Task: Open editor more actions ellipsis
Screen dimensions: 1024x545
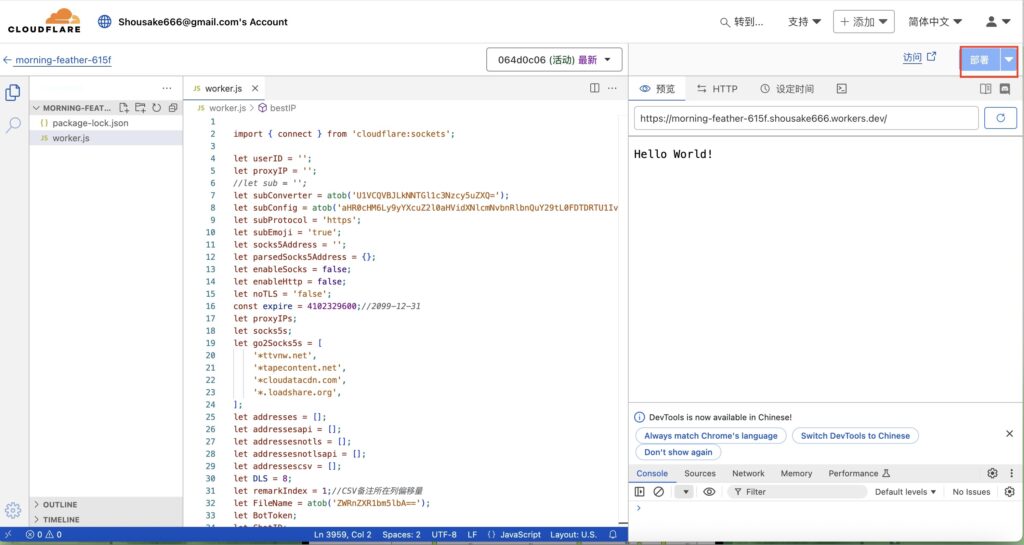Action: click(x=612, y=88)
